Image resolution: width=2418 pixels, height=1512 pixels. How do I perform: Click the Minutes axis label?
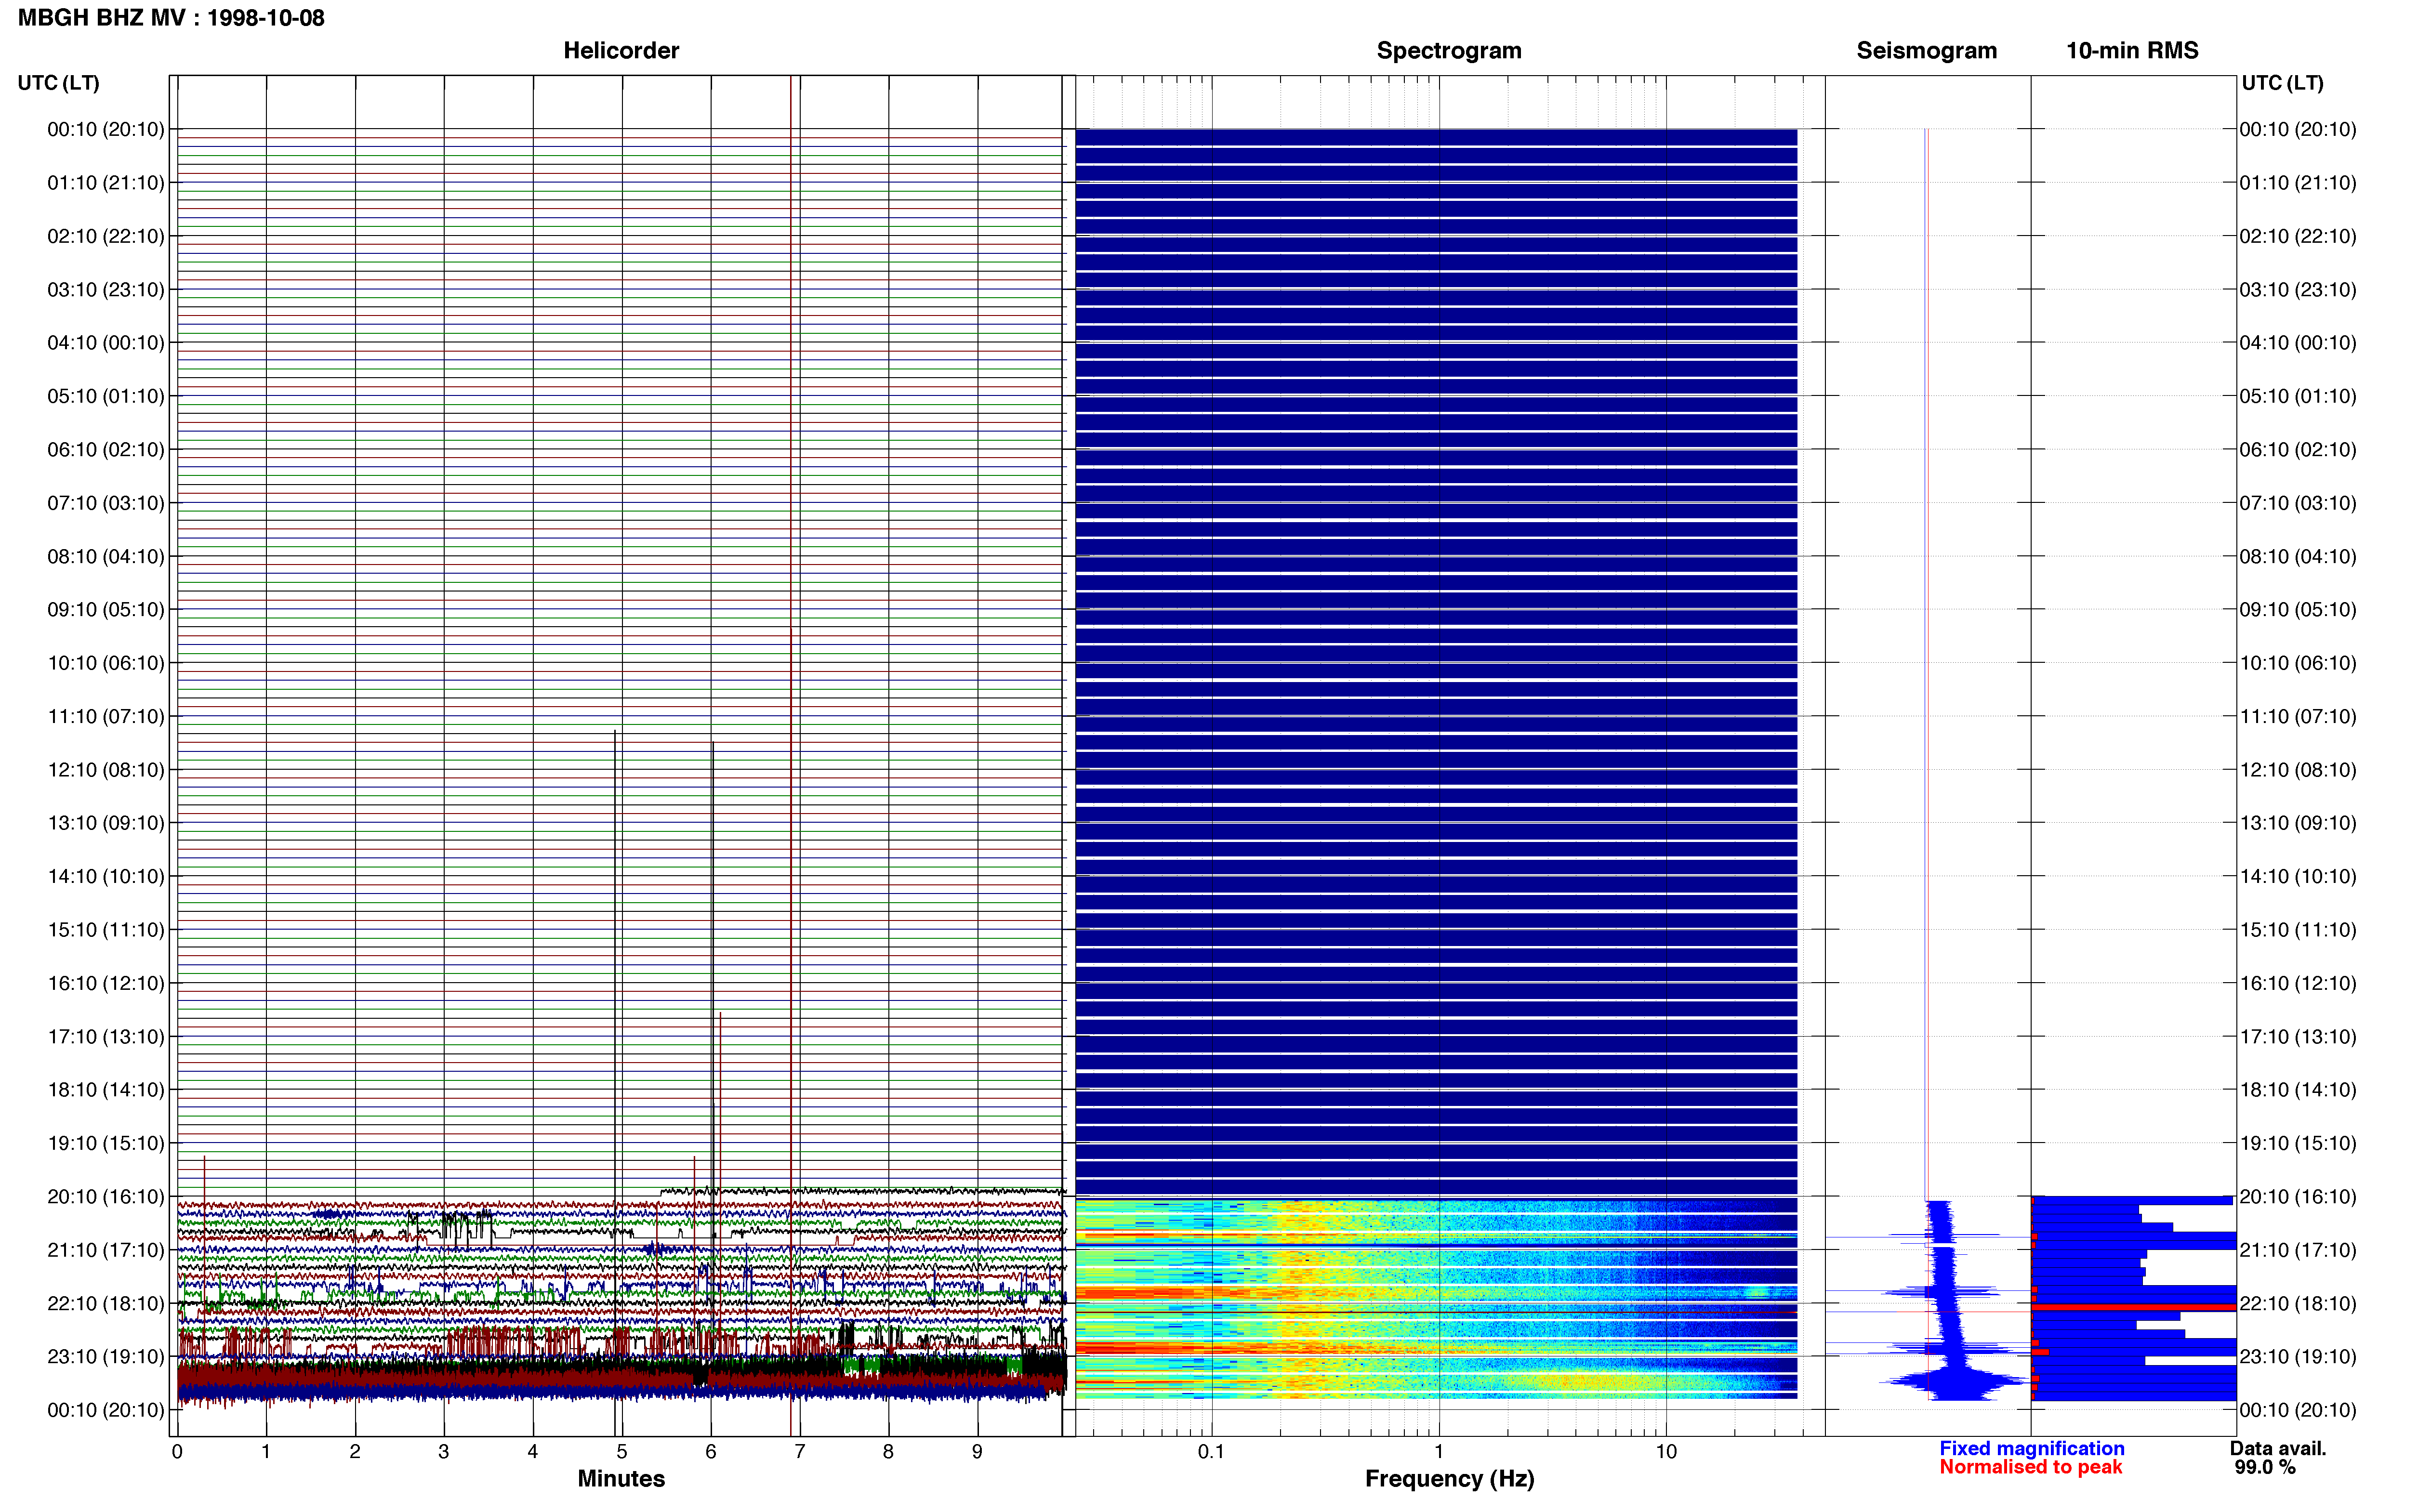(x=621, y=1479)
